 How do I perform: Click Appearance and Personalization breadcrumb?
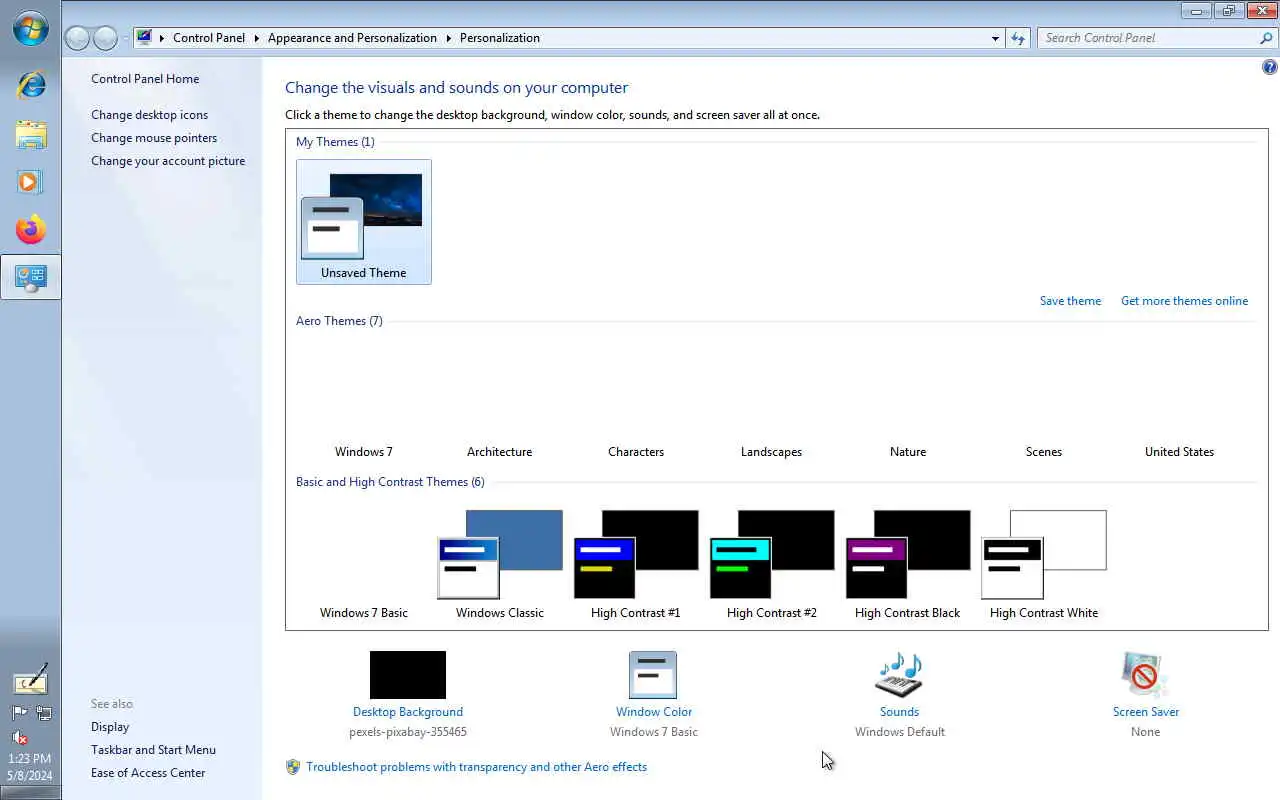352,38
